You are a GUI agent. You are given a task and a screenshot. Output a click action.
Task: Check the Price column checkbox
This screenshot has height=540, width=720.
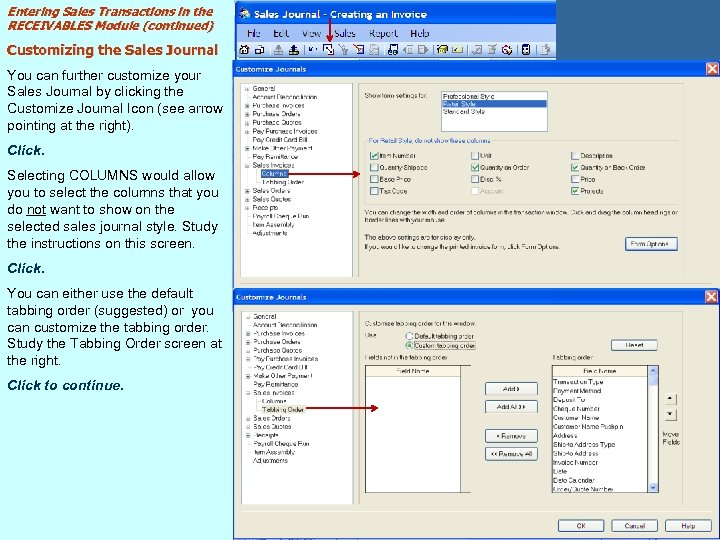coord(574,179)
